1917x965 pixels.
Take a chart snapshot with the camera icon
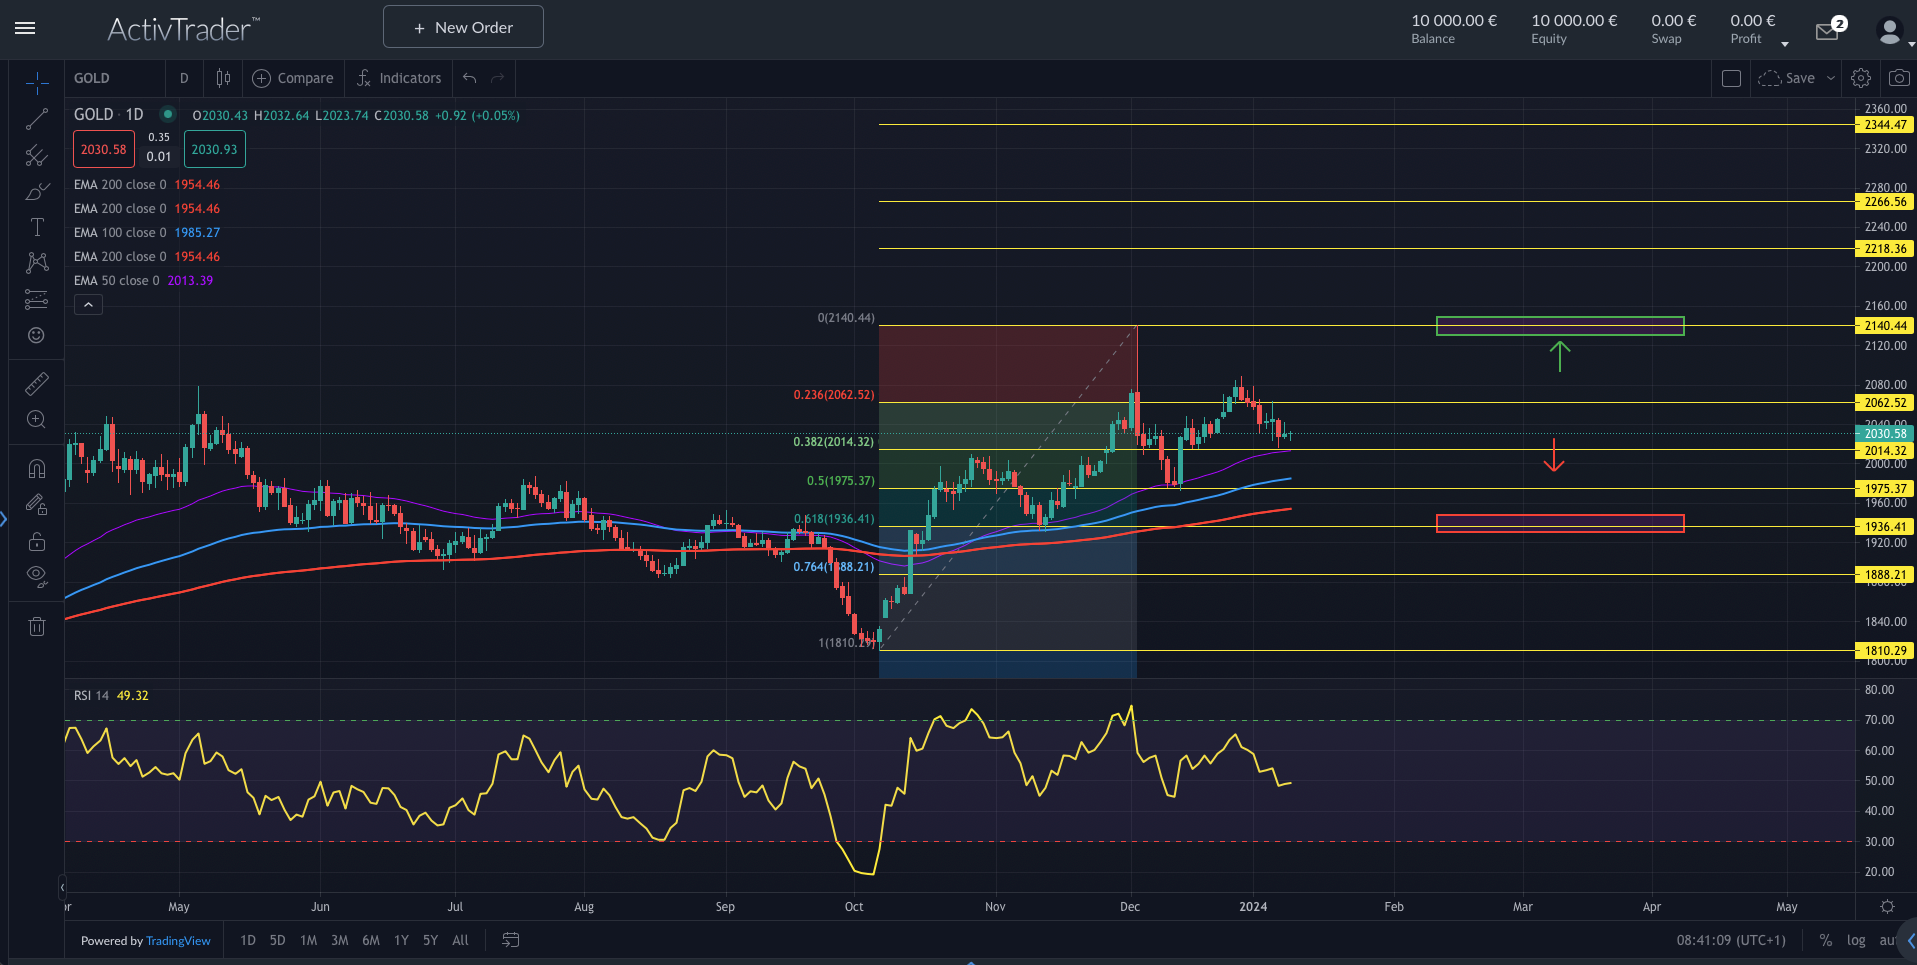tap(1898, 77)
